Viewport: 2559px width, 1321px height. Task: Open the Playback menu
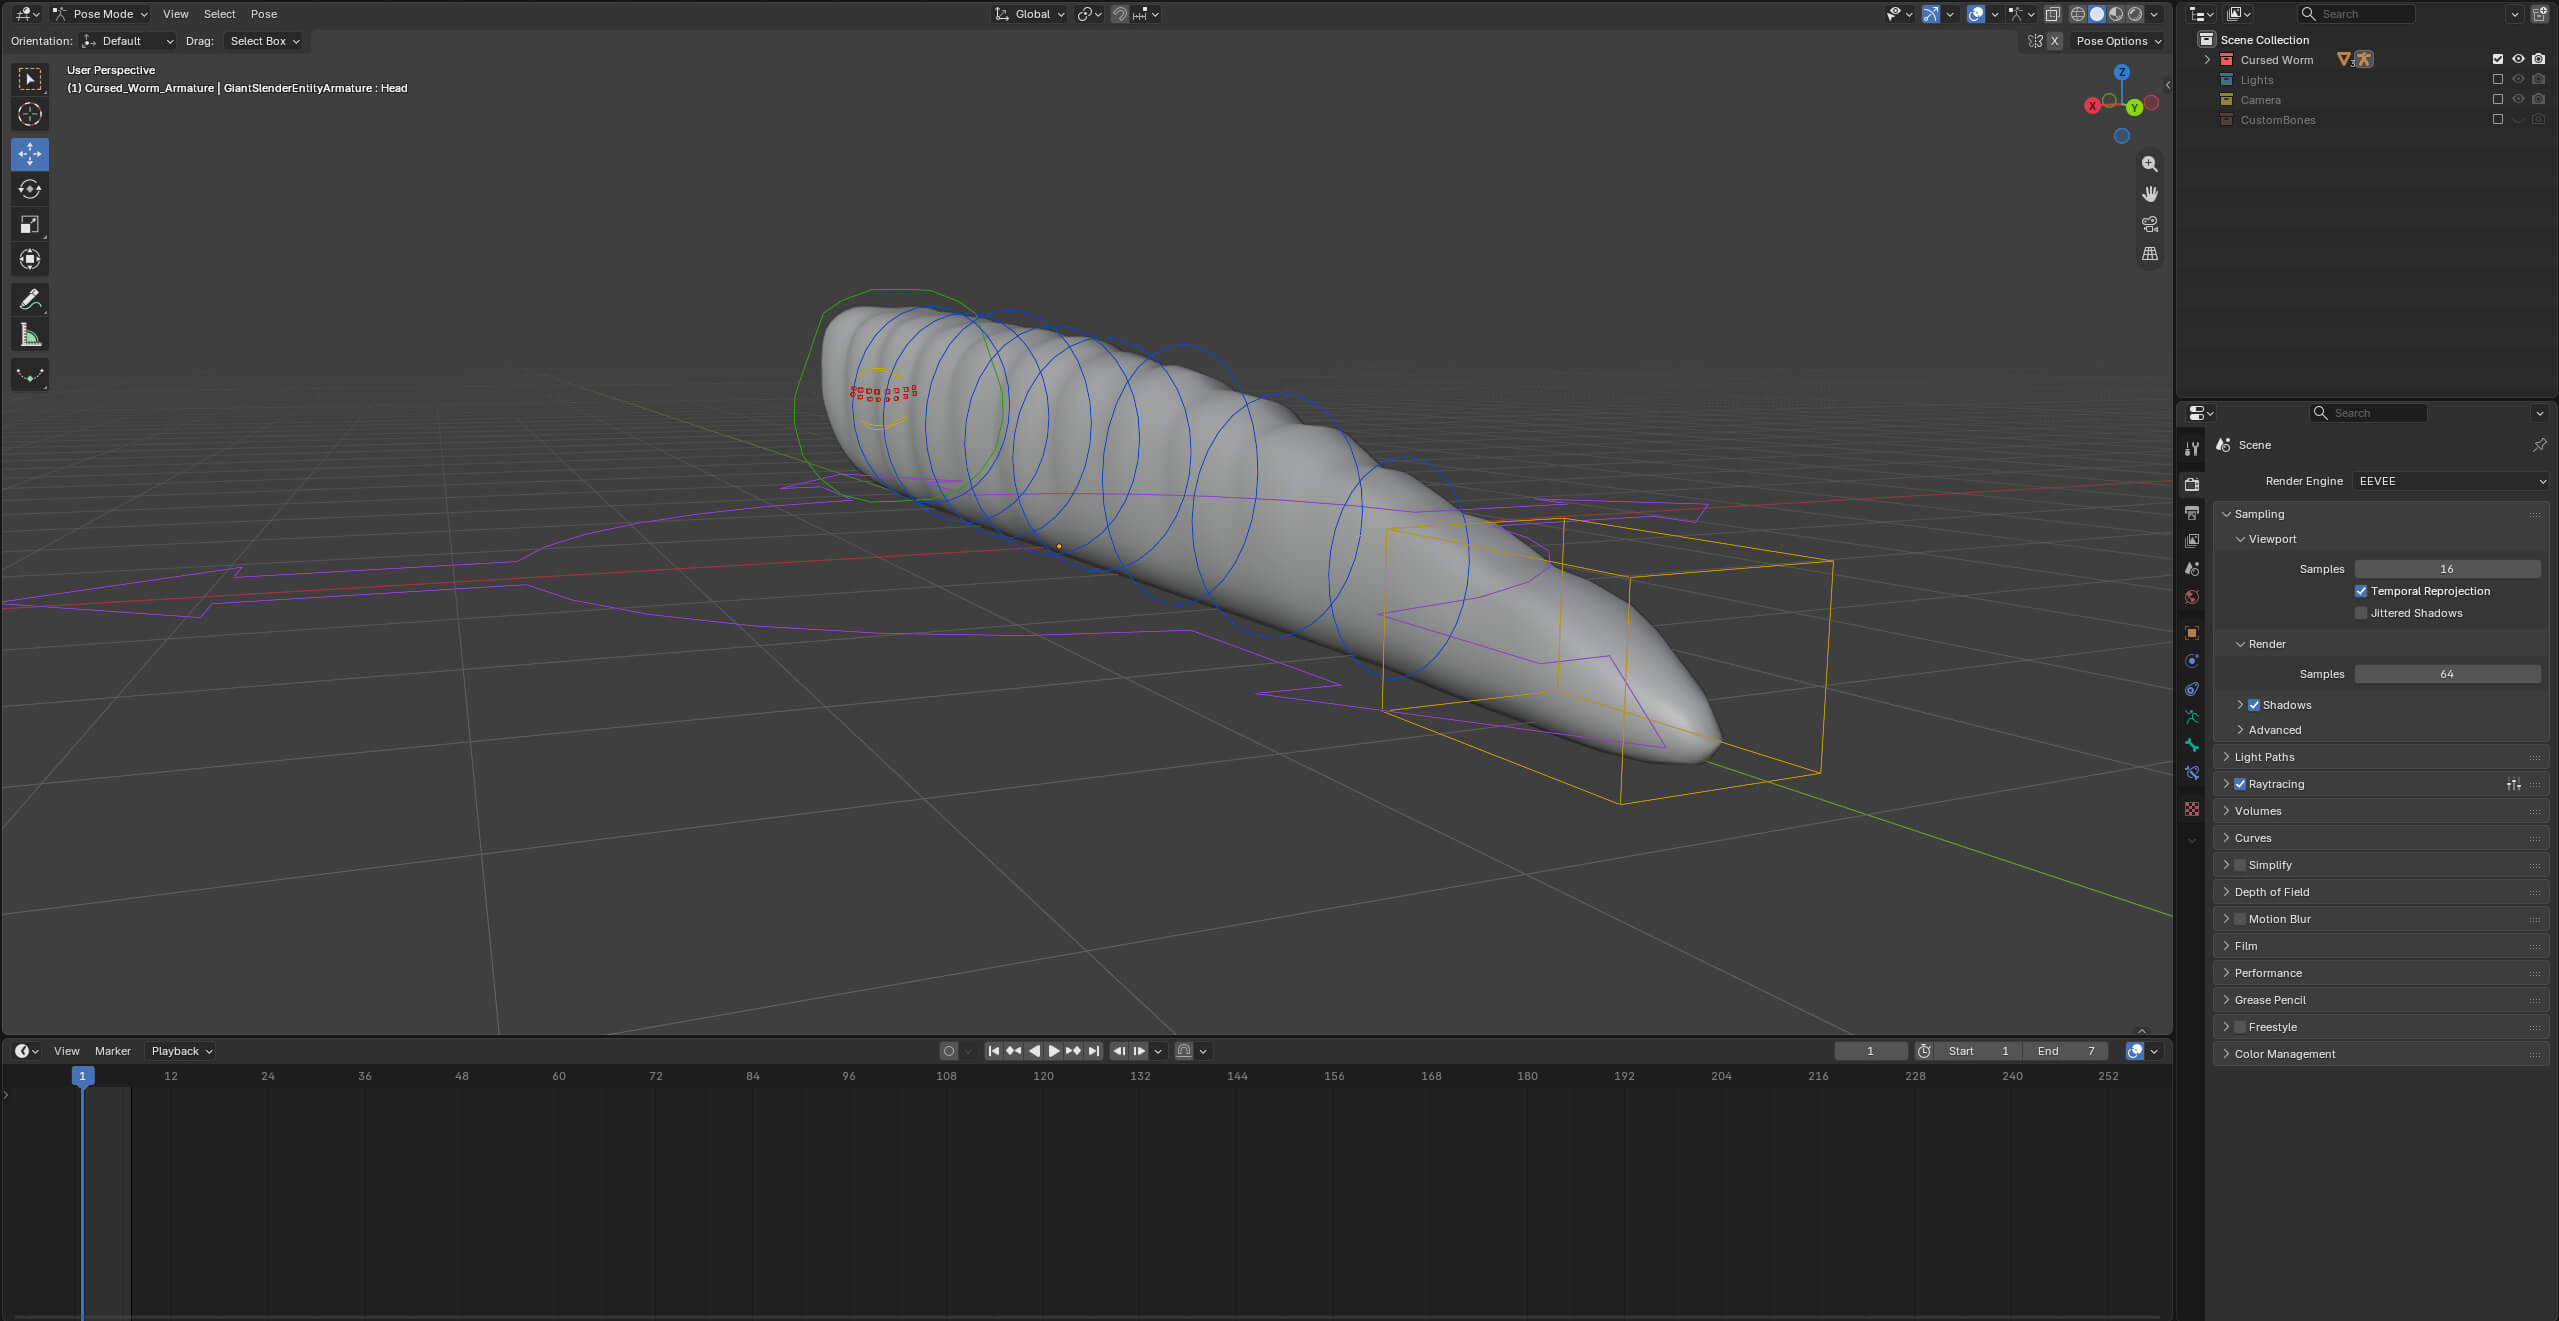point(181,1051)
